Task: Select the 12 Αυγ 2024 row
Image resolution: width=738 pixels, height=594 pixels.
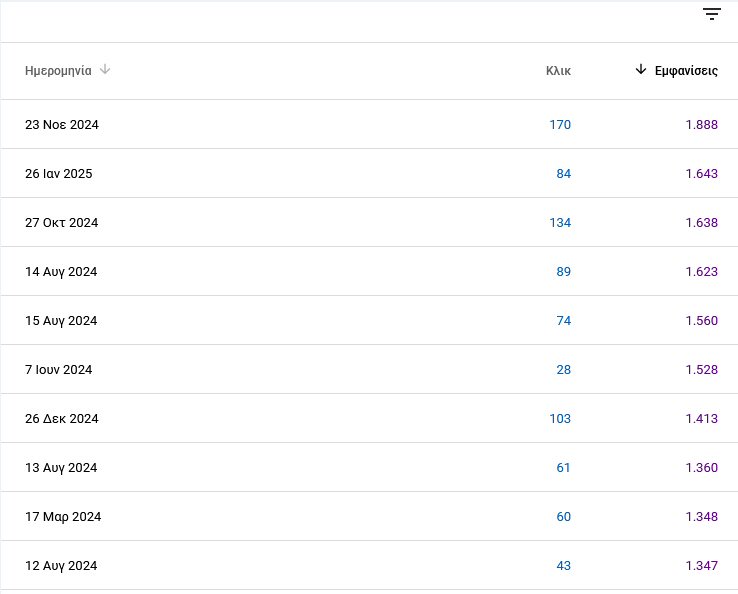Action: [x=369, y=565]
